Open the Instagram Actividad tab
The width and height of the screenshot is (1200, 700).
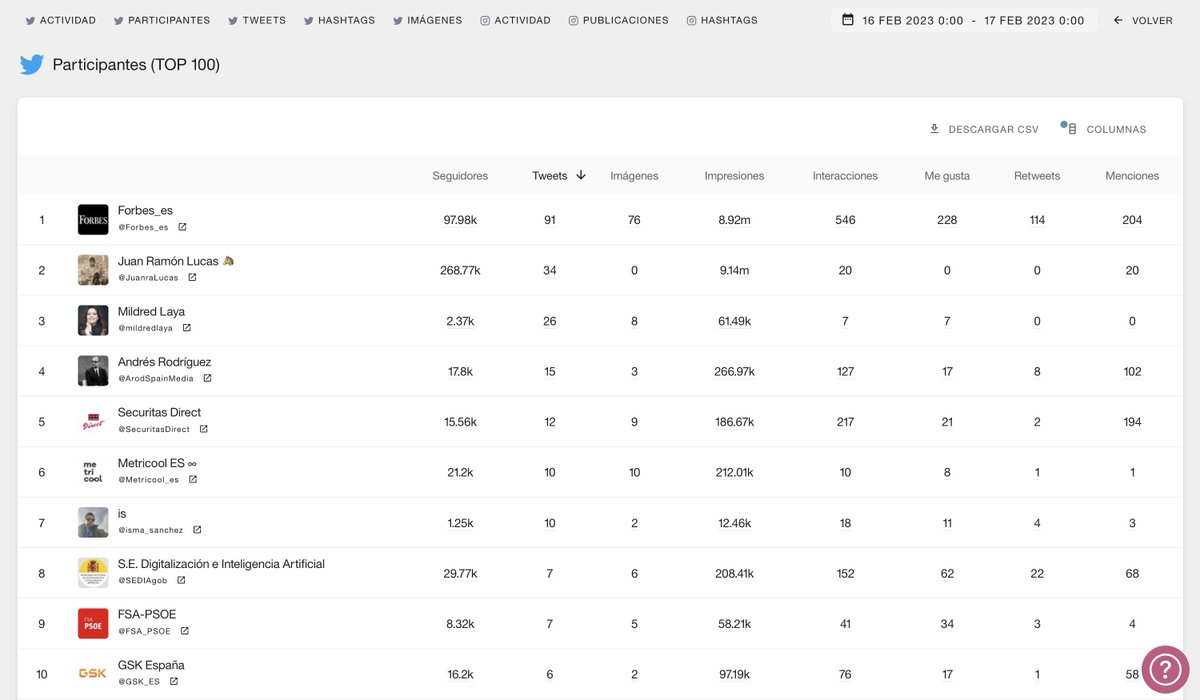pyautogui.click(x=515, y=20)
